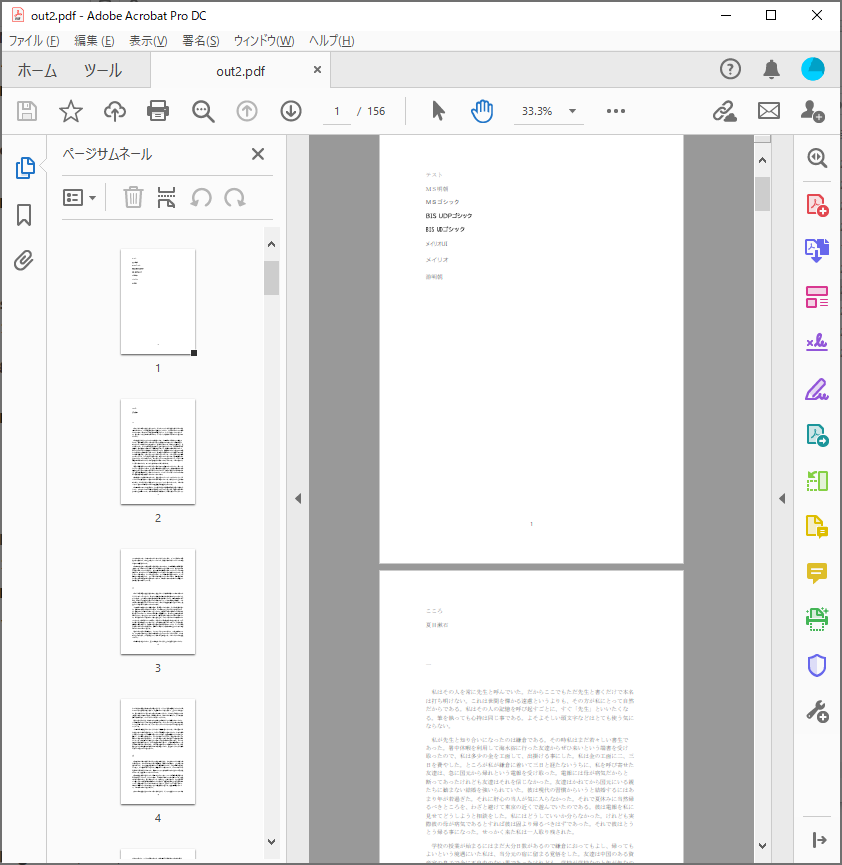Click the 156 total page count
The height and width of the screenshot is (865, 842).
coord(376,111)
